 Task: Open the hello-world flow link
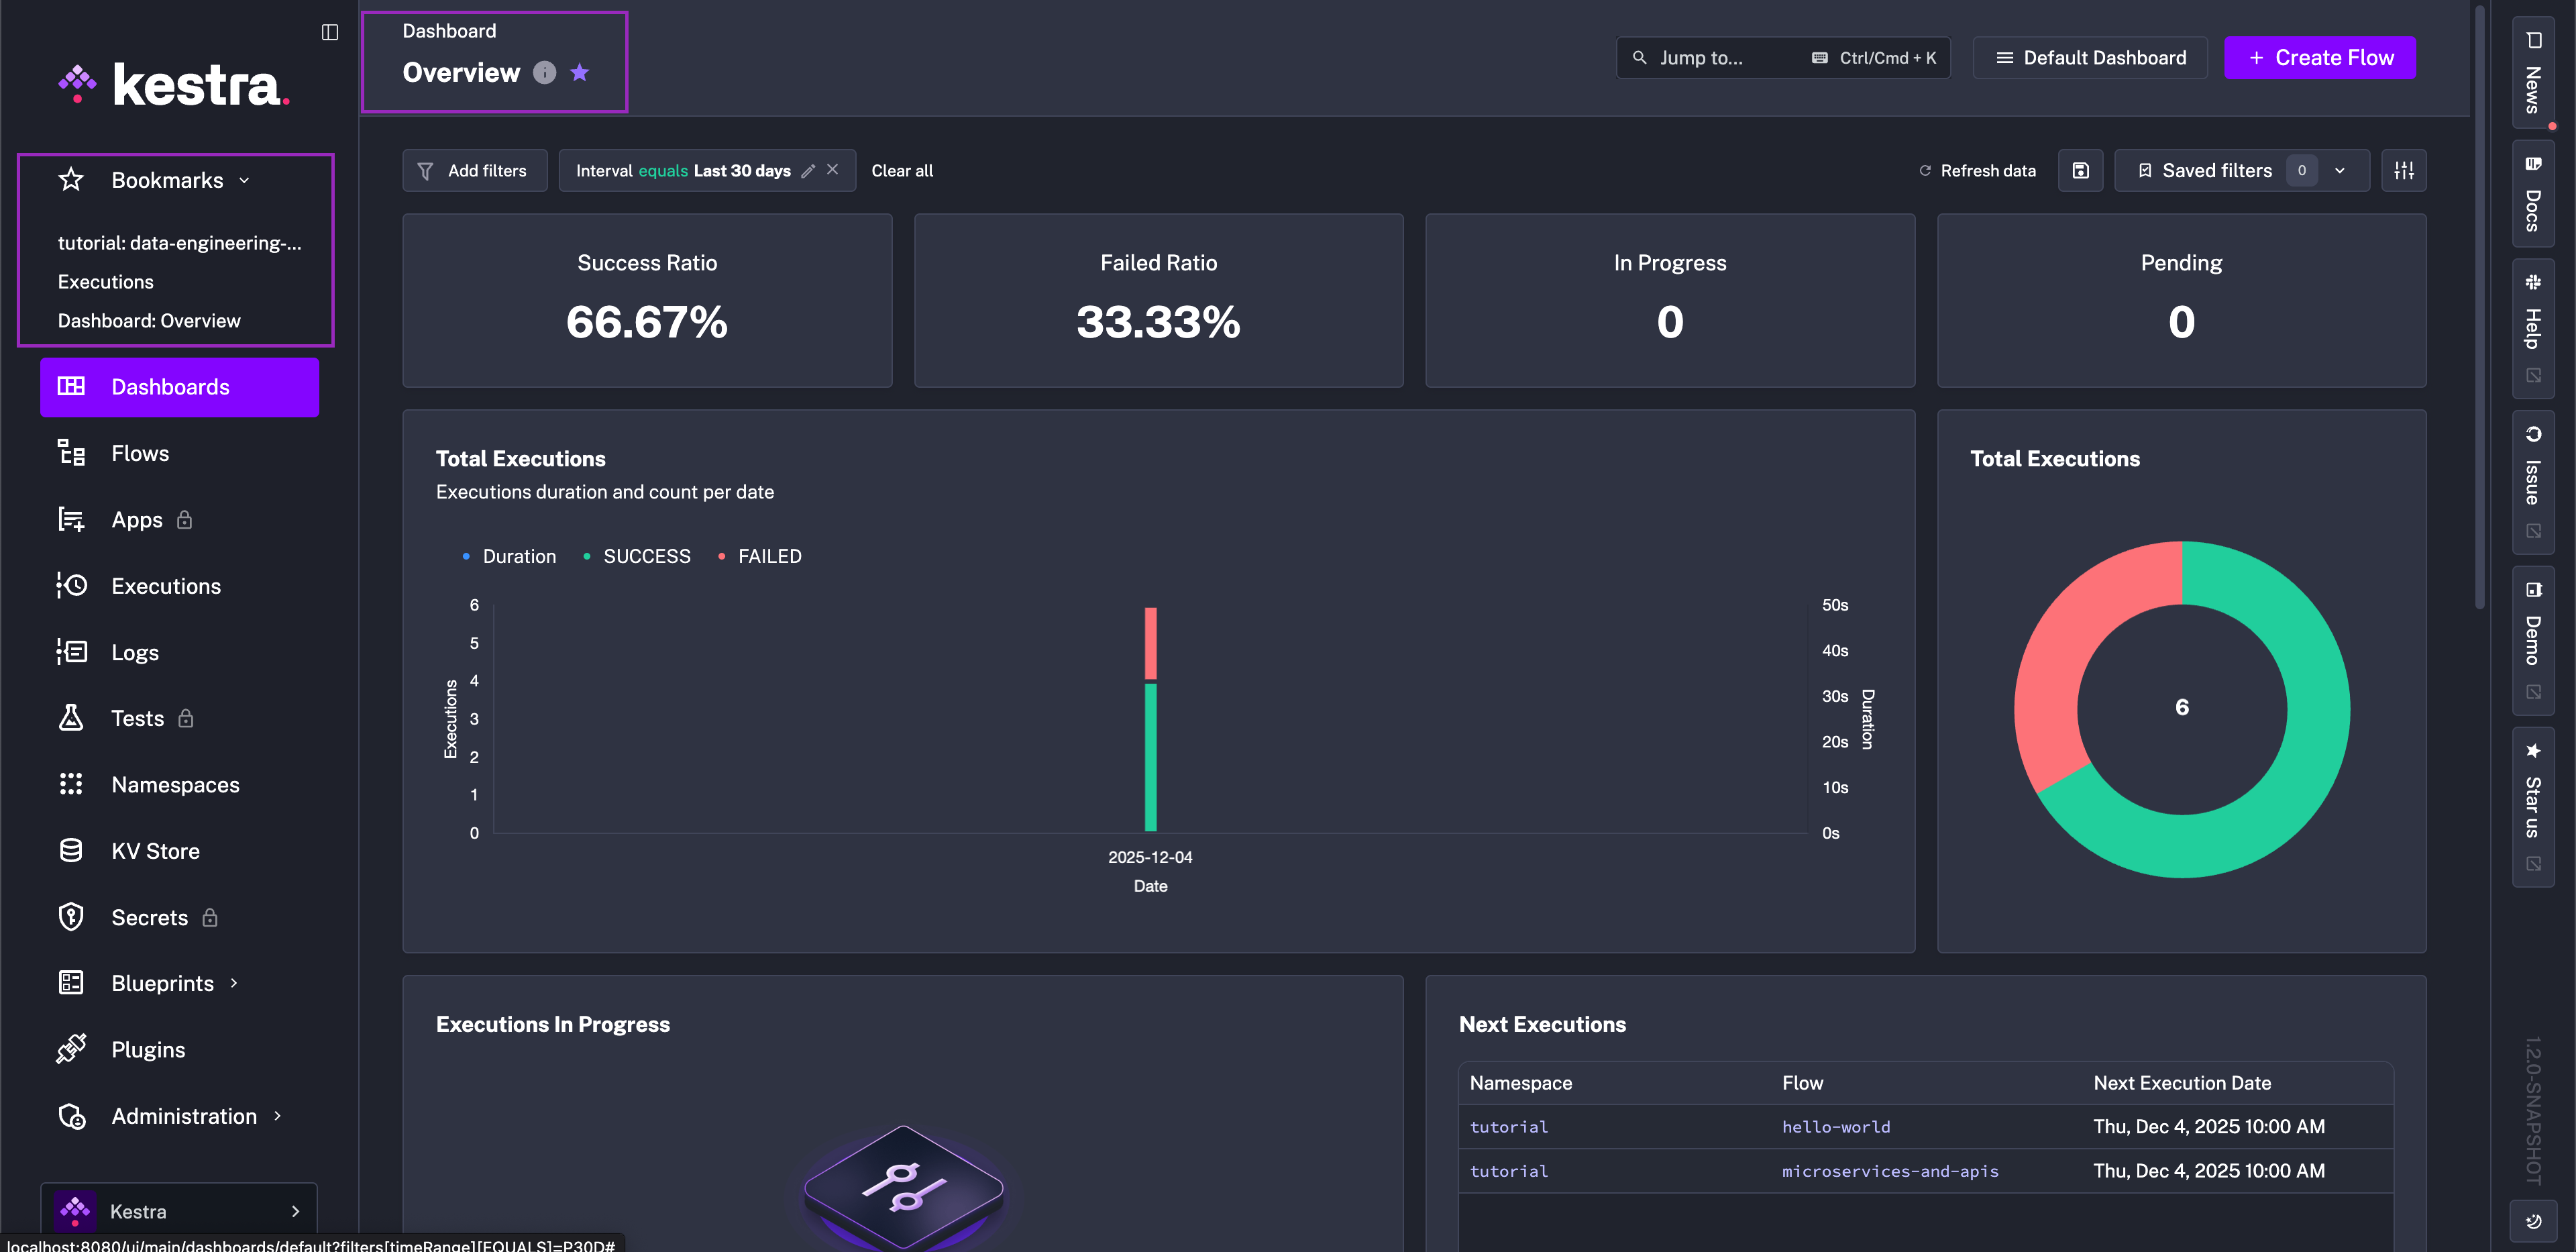click(1836, 1127)
